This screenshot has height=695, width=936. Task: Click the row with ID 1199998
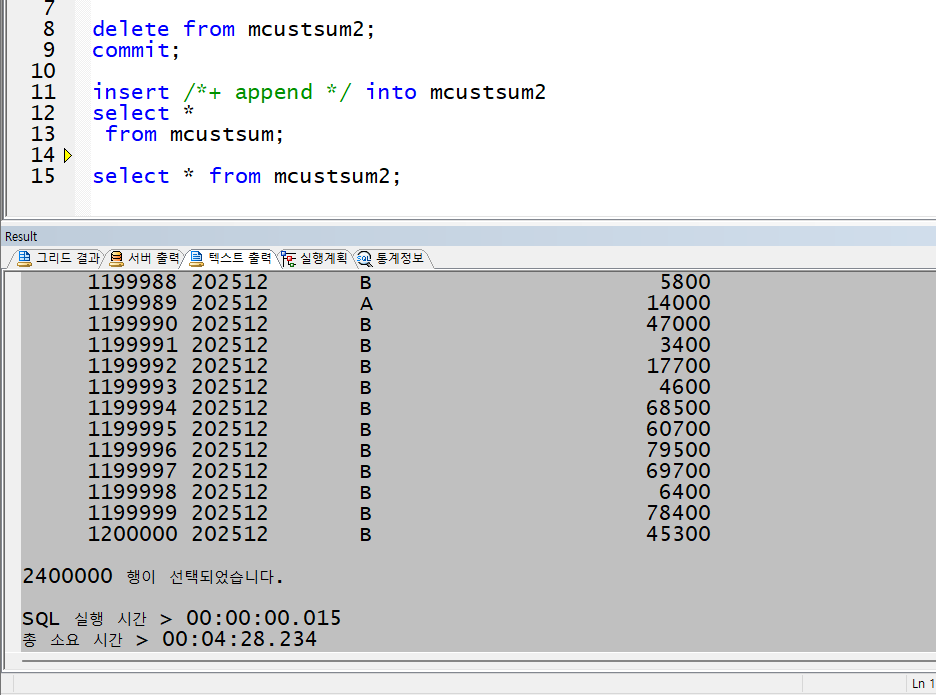(399, 492)
